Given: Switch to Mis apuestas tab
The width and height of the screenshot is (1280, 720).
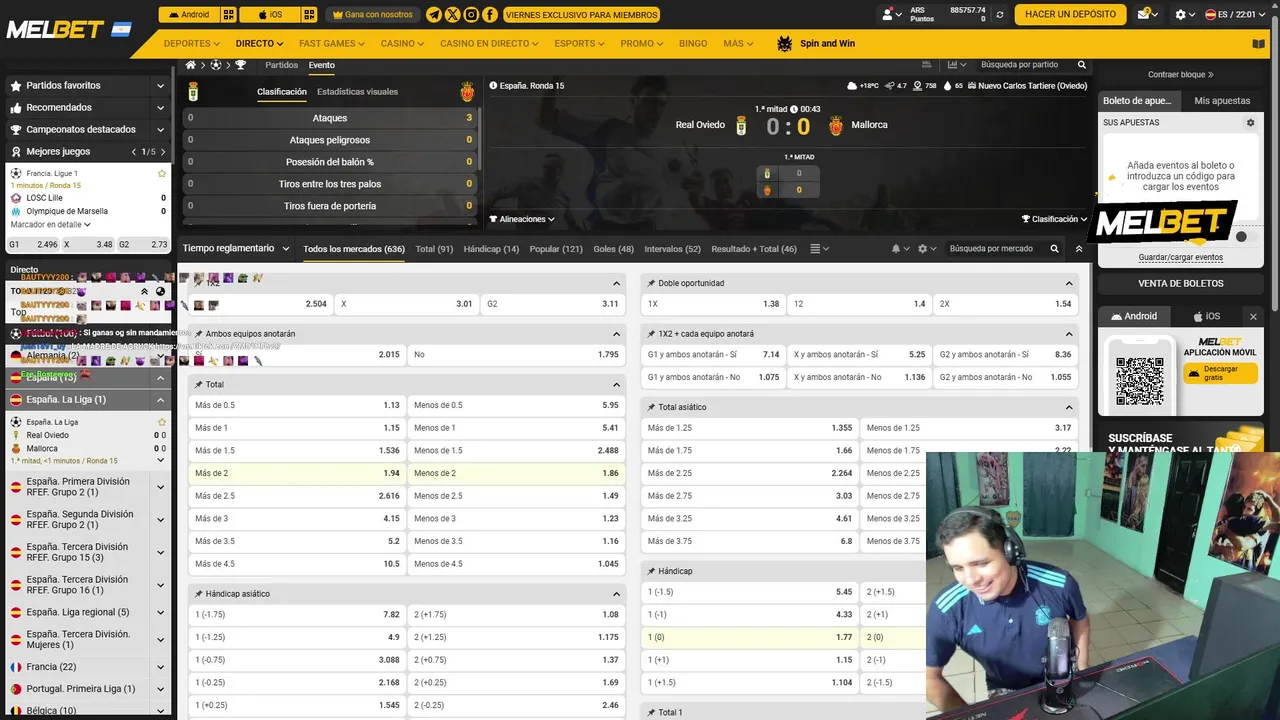Looking at the screenshot, I should [x=1222, y=101].
